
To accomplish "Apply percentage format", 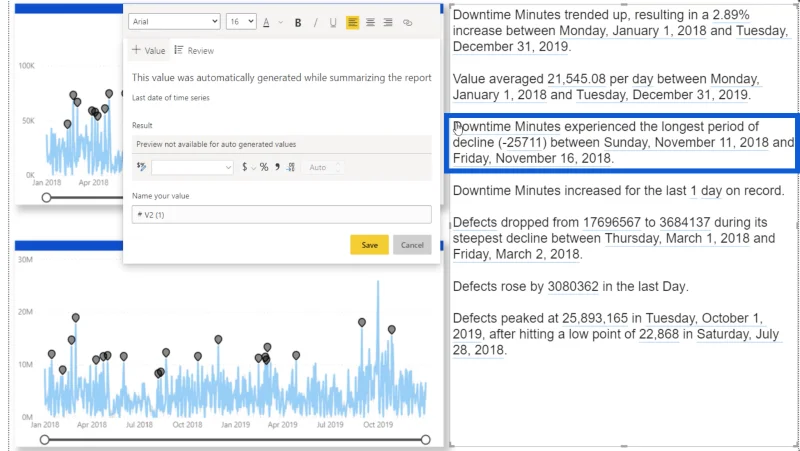I will point(264,167).
